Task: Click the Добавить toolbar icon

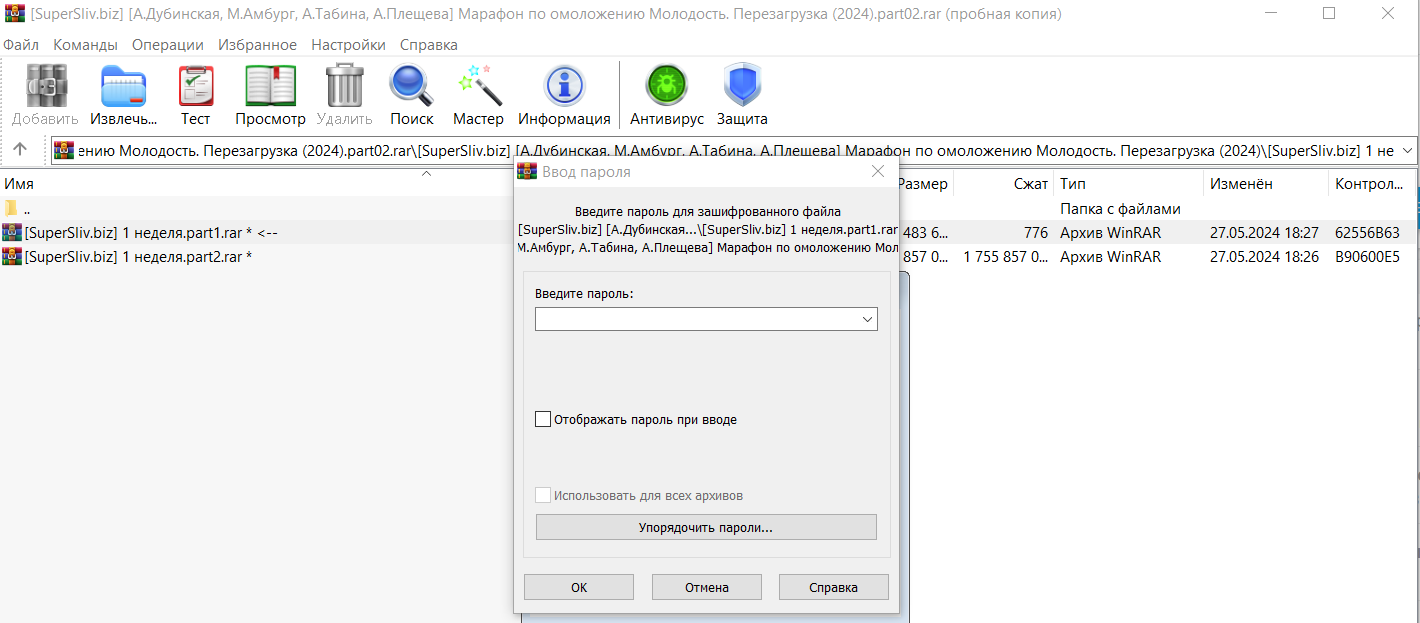Action: point(45,86)
